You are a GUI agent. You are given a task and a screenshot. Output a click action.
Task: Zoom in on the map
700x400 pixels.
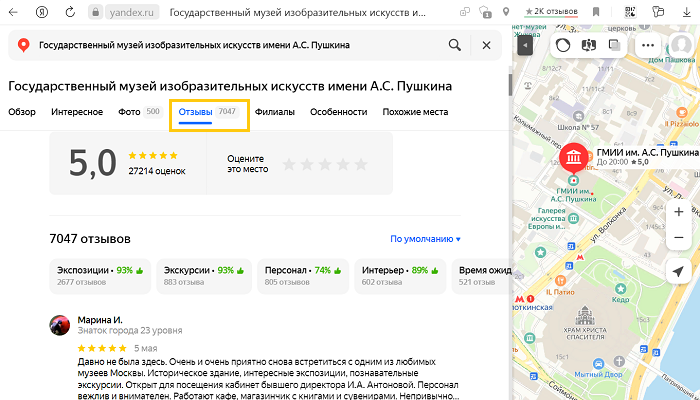click(x=679, y=212)
